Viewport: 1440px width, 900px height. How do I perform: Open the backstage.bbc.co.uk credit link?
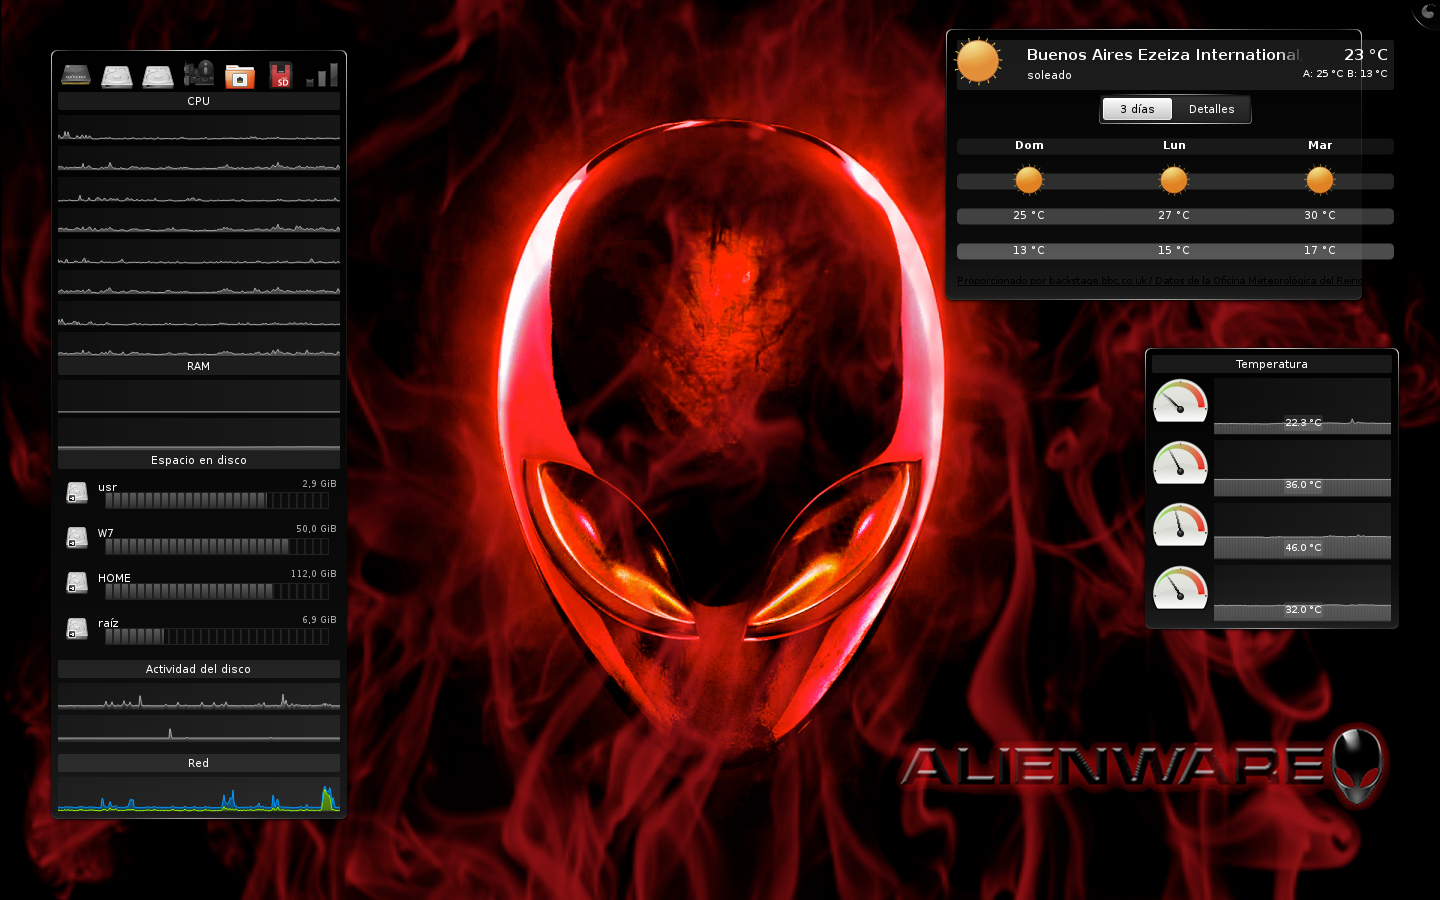[1159, 281]
